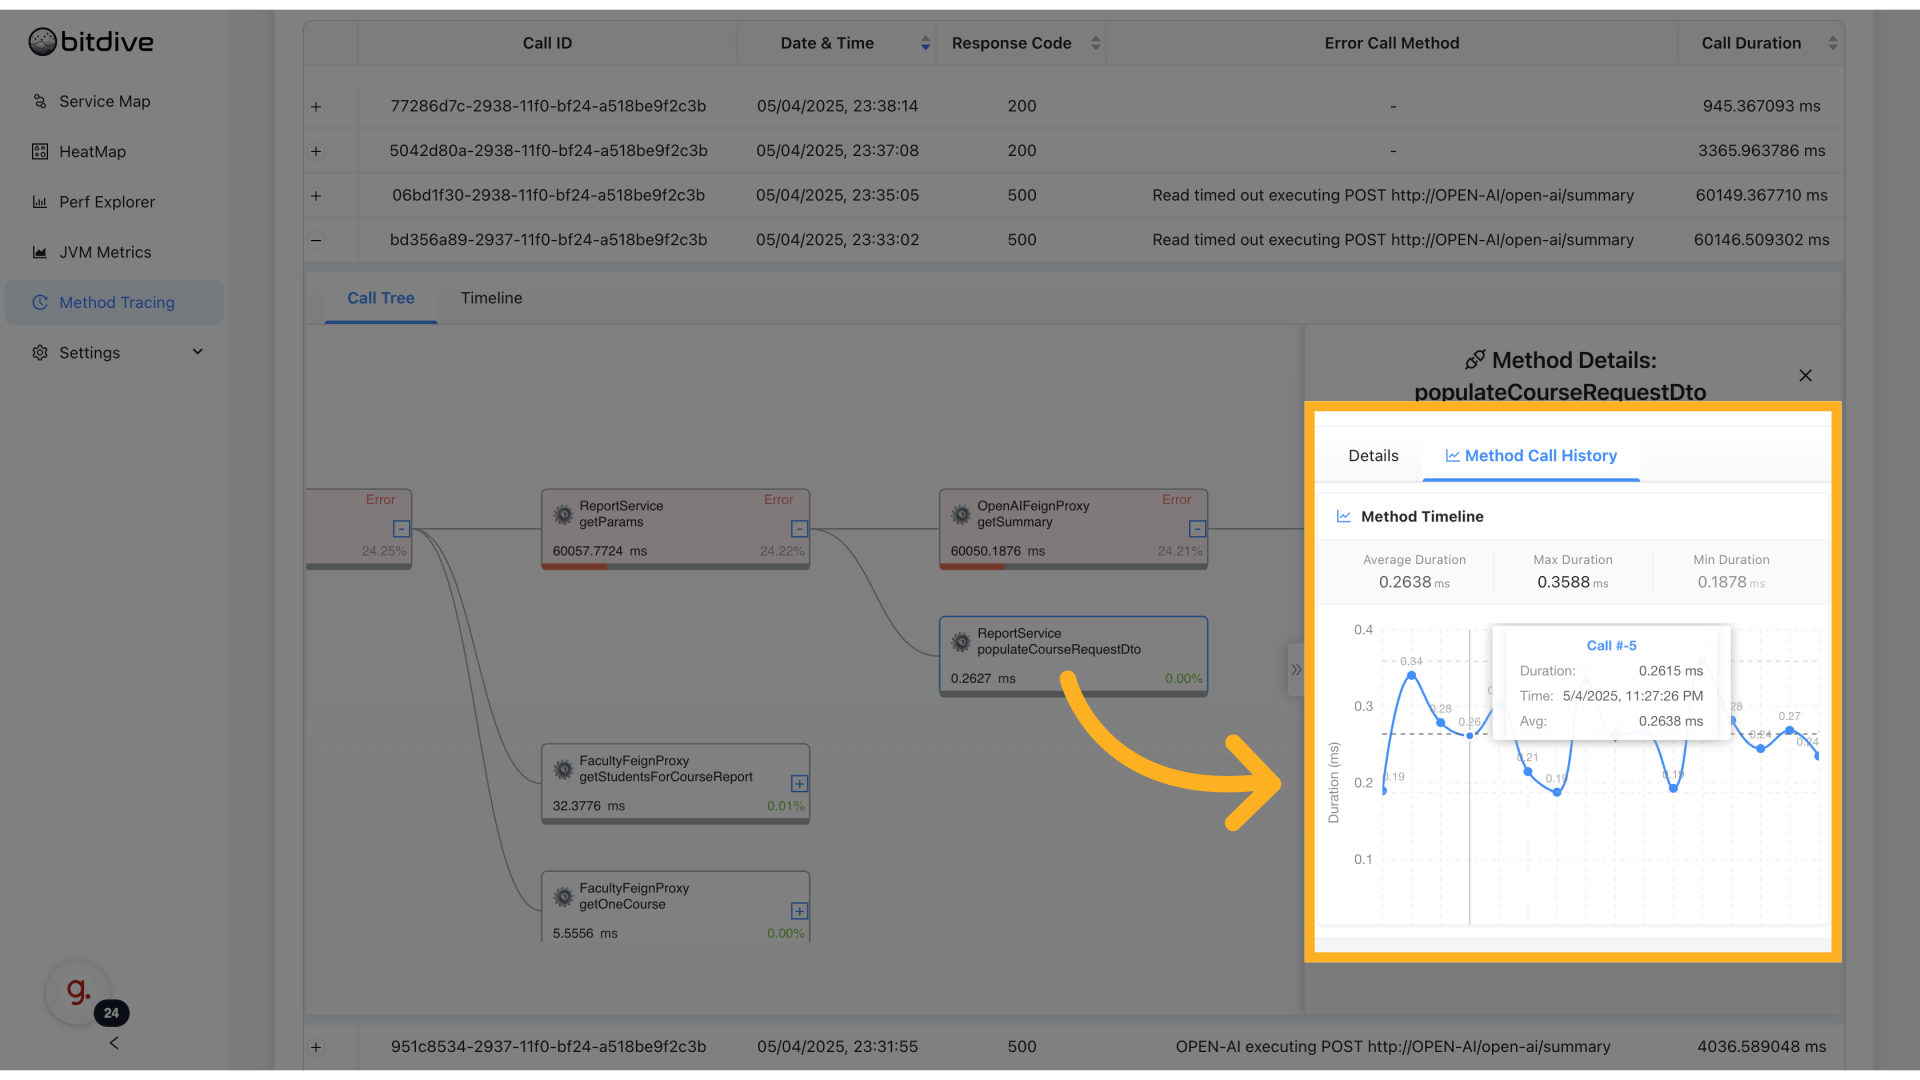Click gear icon on getOneCourse node

click(x=563, y=896)
